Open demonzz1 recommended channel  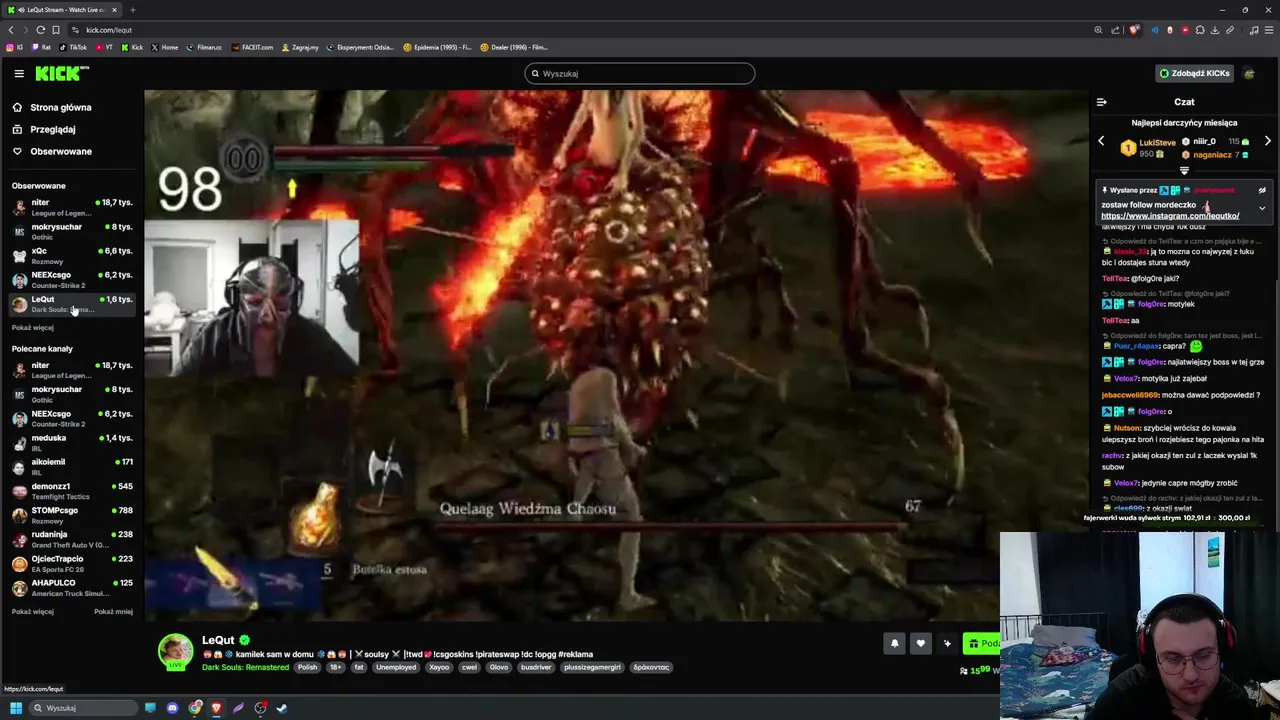pyautogui.click(x=70, y=490)
